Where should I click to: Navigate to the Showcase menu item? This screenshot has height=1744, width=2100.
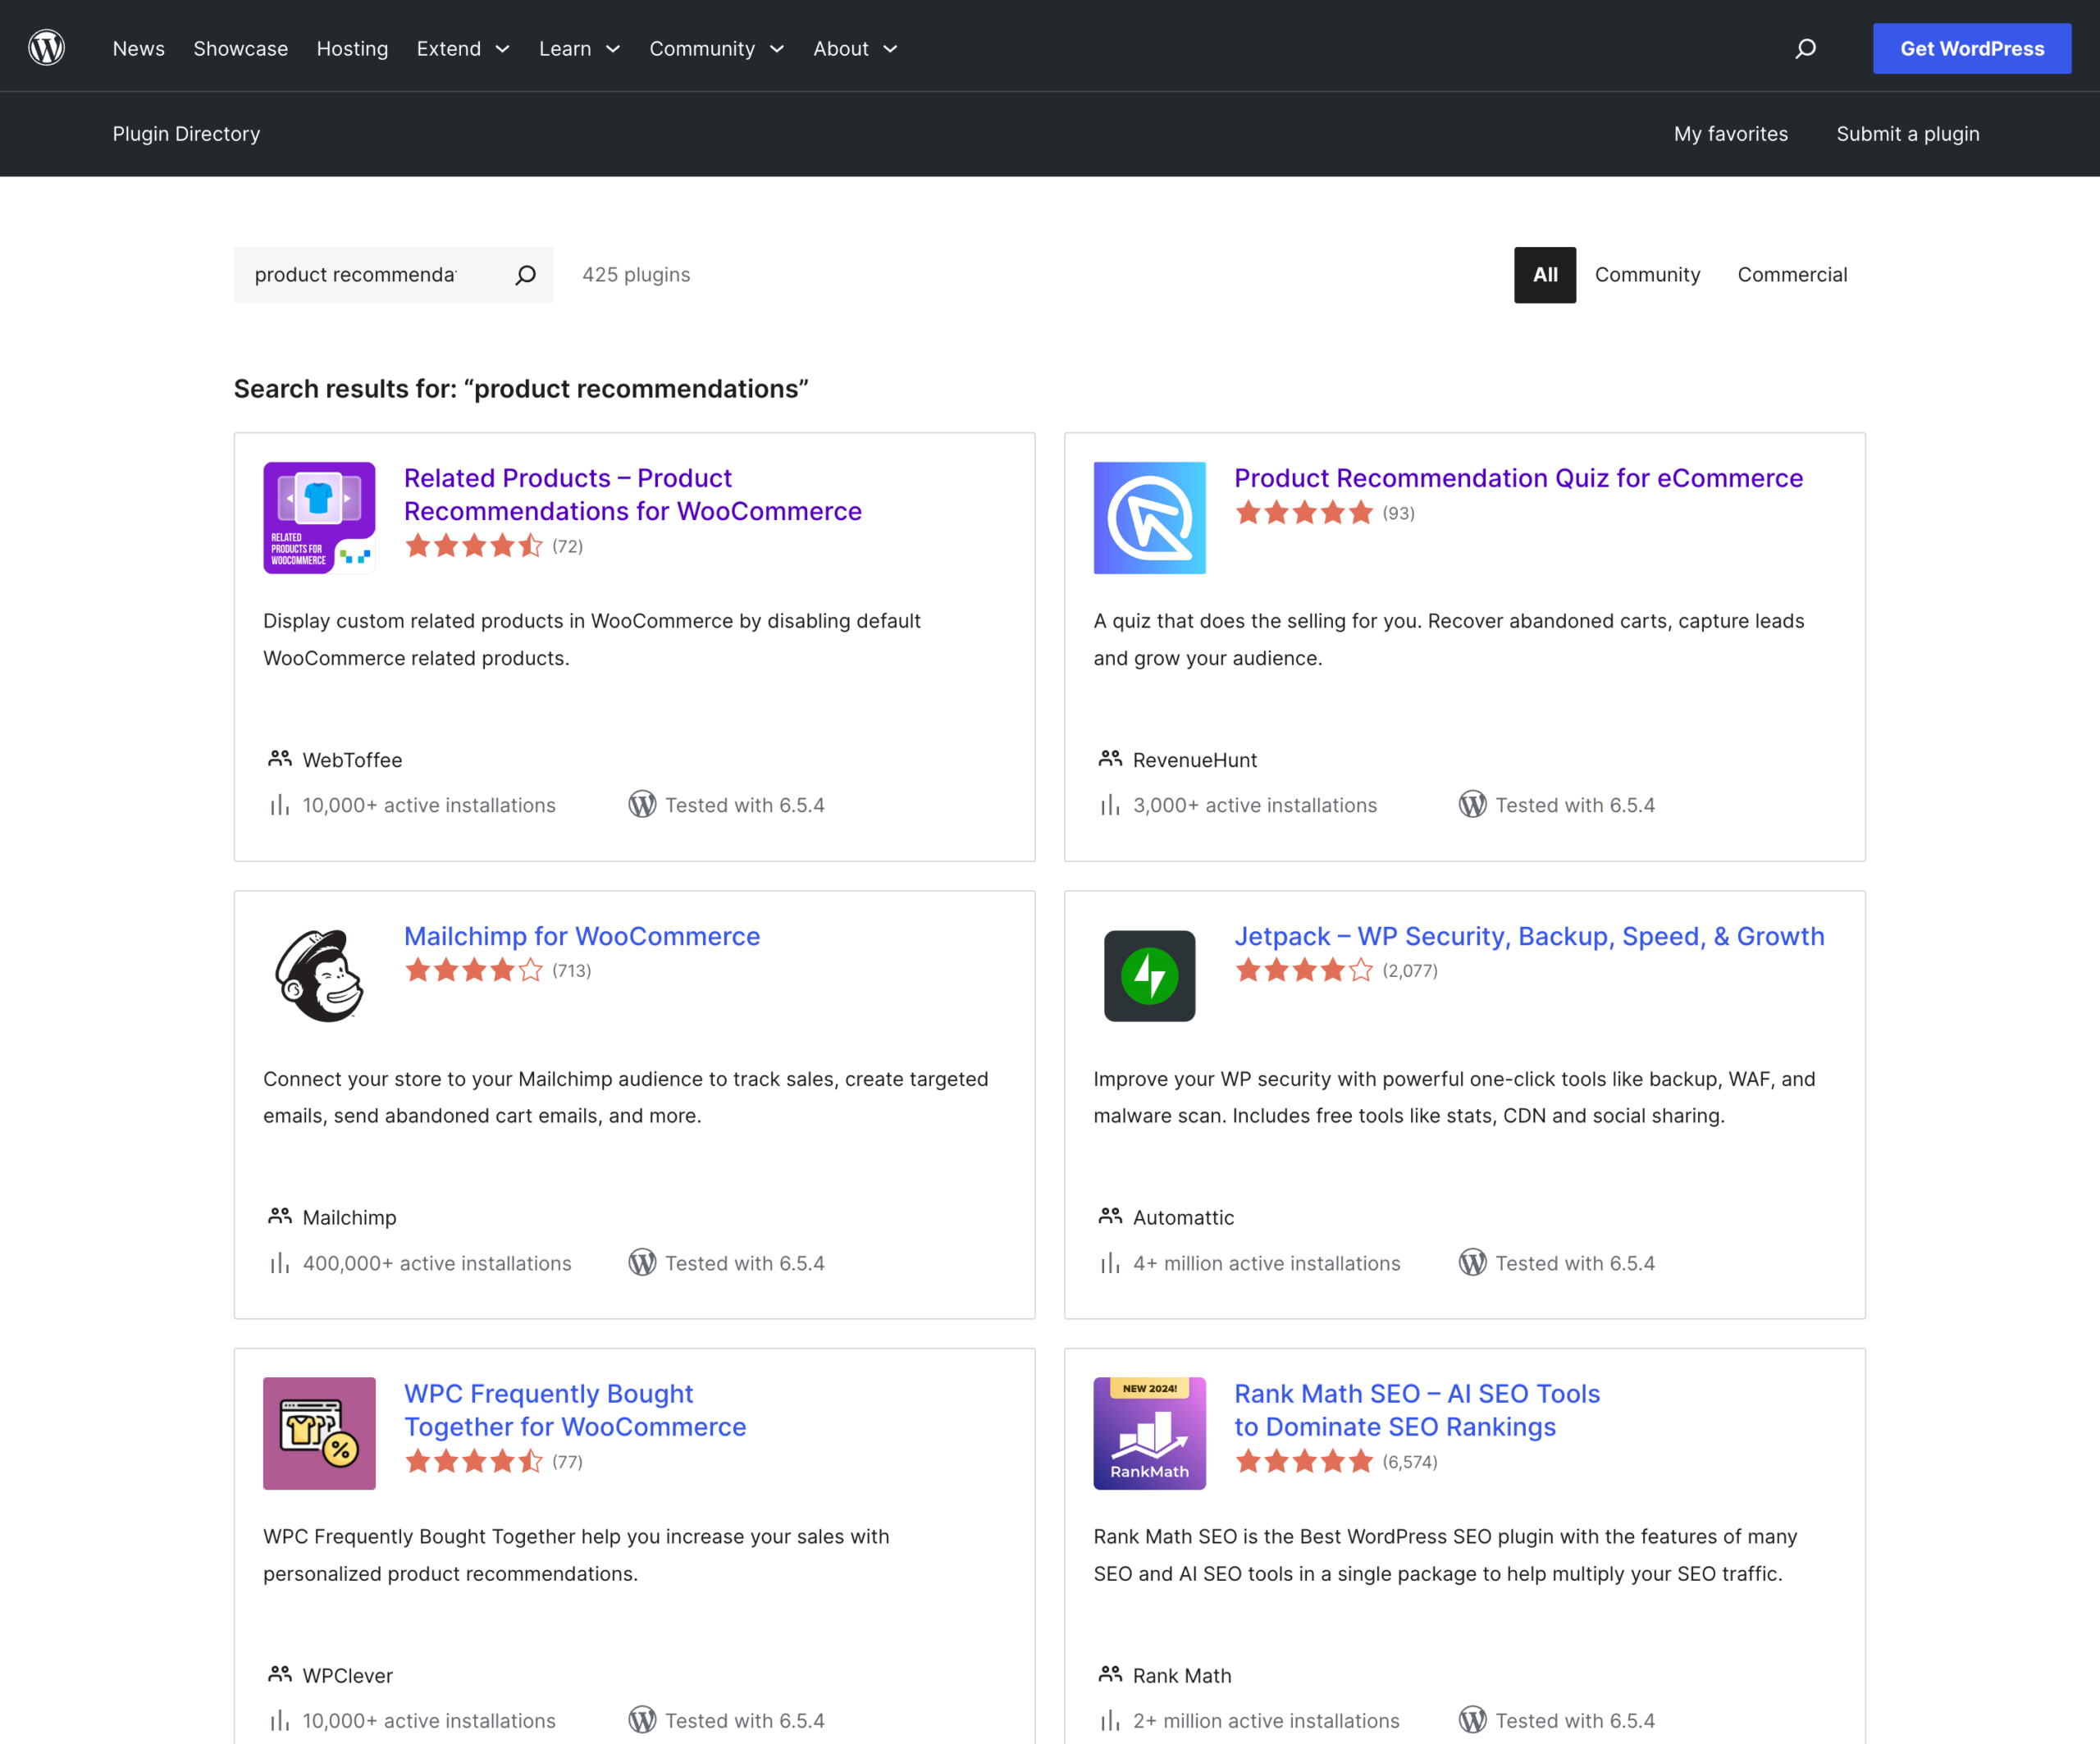coord(240,48)
